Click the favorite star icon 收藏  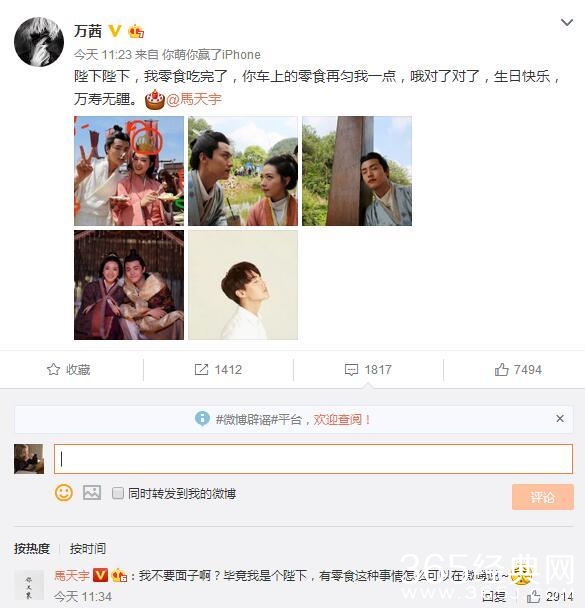(53, 370)
